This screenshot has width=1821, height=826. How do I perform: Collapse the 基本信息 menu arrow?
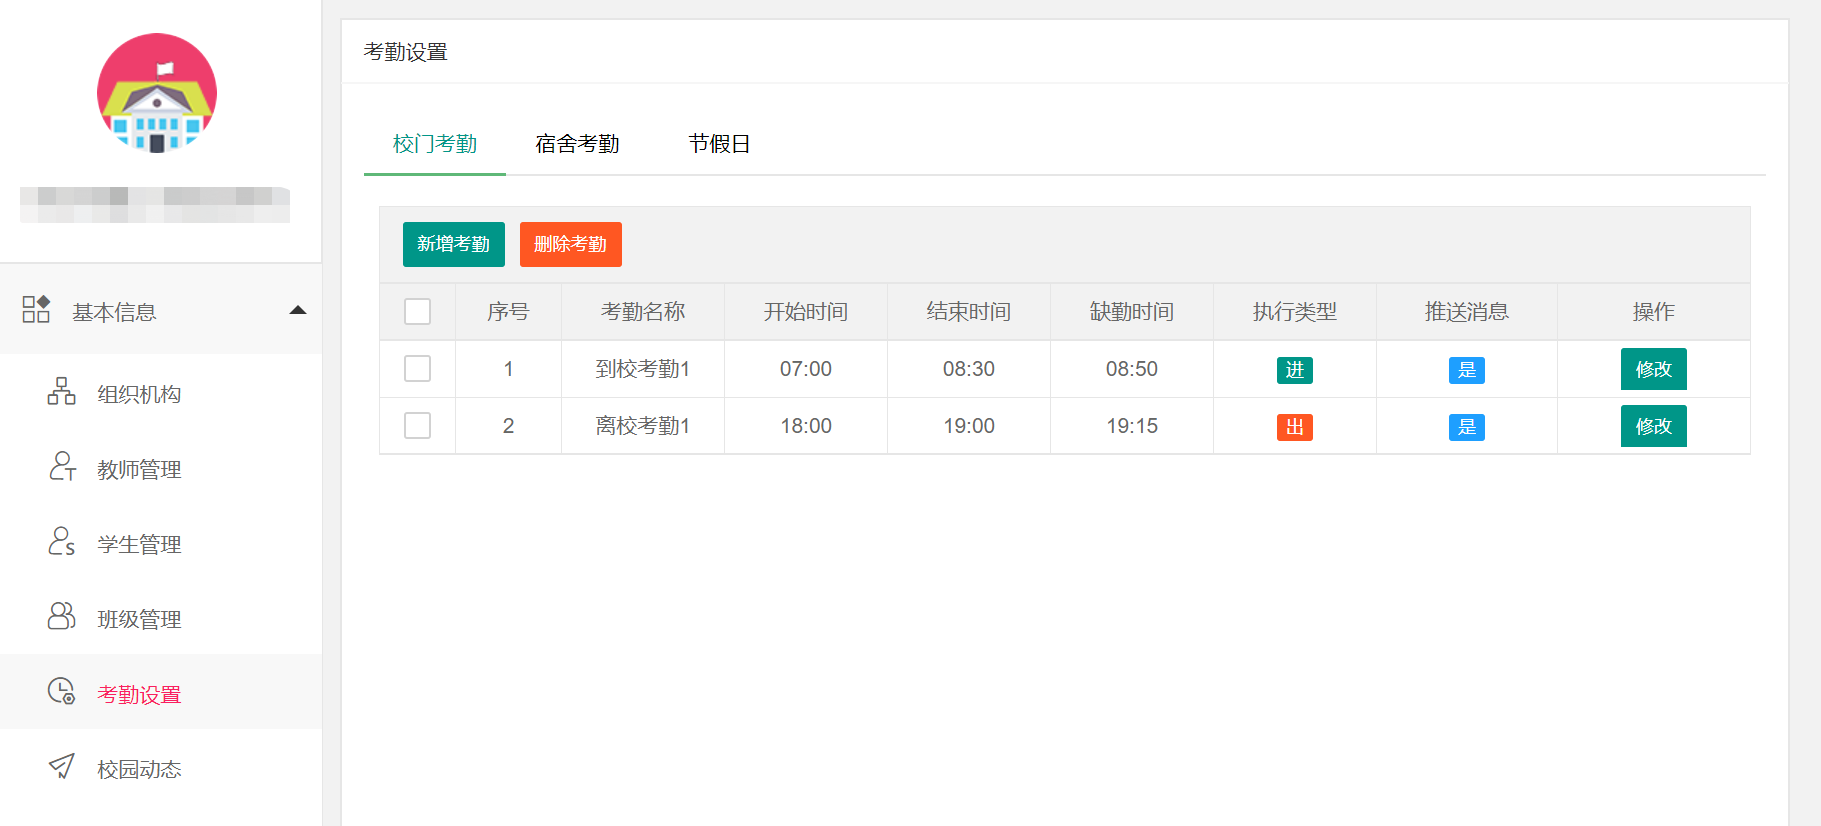pos(297,310)
